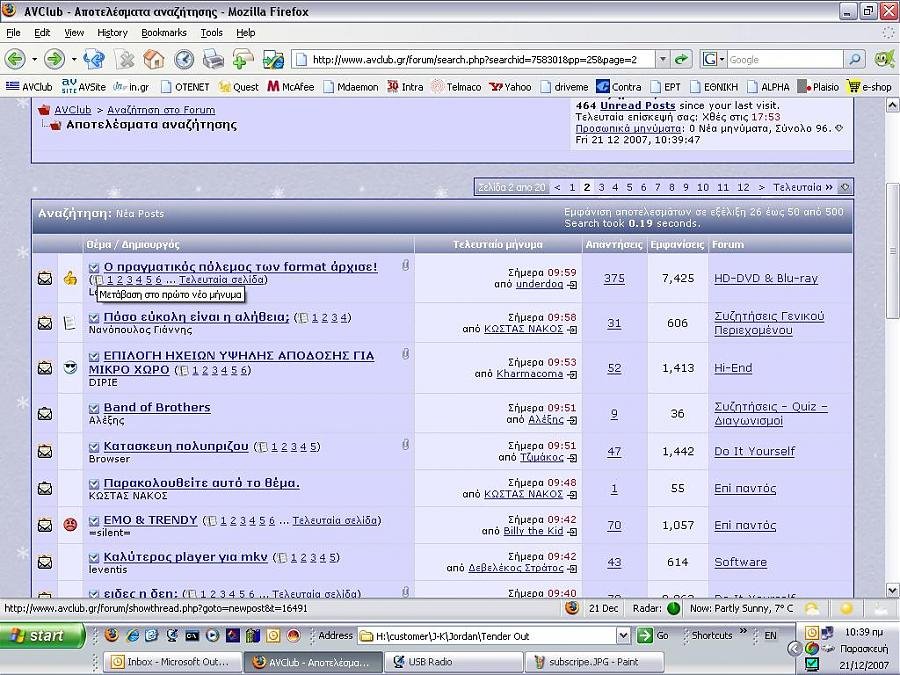Viewport: 900px width, 675px height.
Task: Click the Forward arrow toolbar button
Action: click(x=55, y=59)
